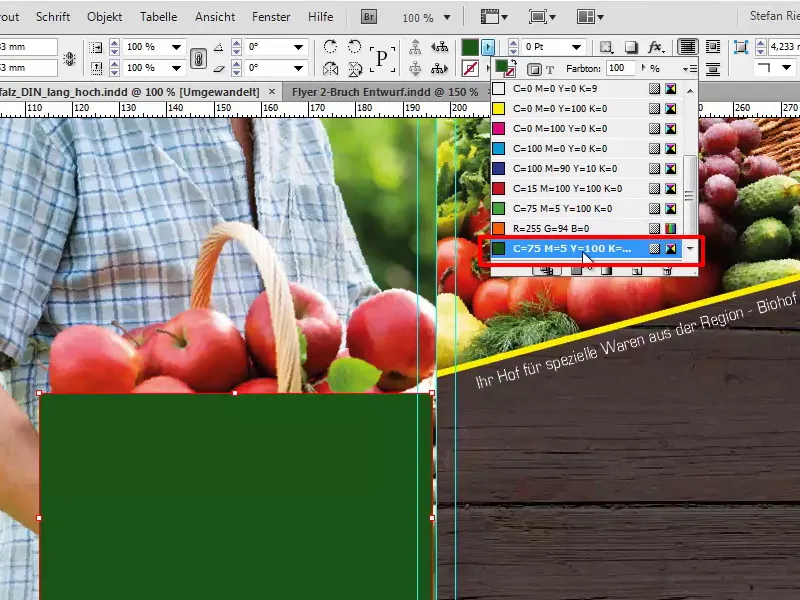
Task: Swap fill and stroke in swatches panel
Action: [x=515, y=62]
